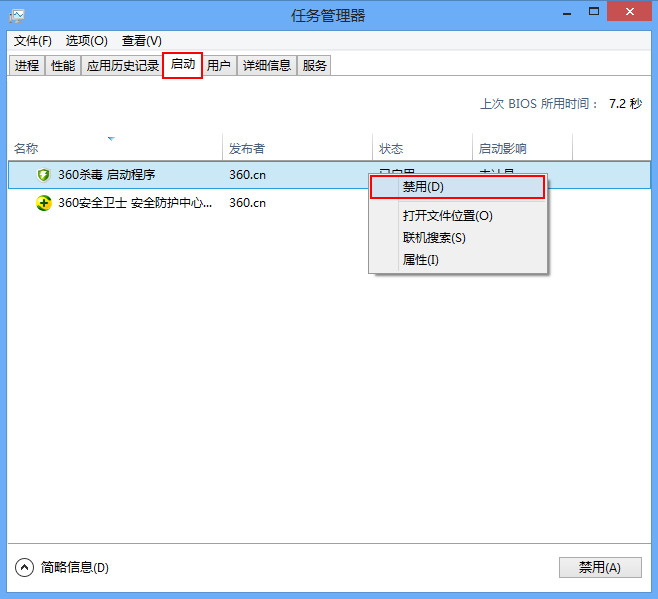Screen dimensions: 658x599
Task: Sort by the 发布者 column header
Action: point(246,149)
